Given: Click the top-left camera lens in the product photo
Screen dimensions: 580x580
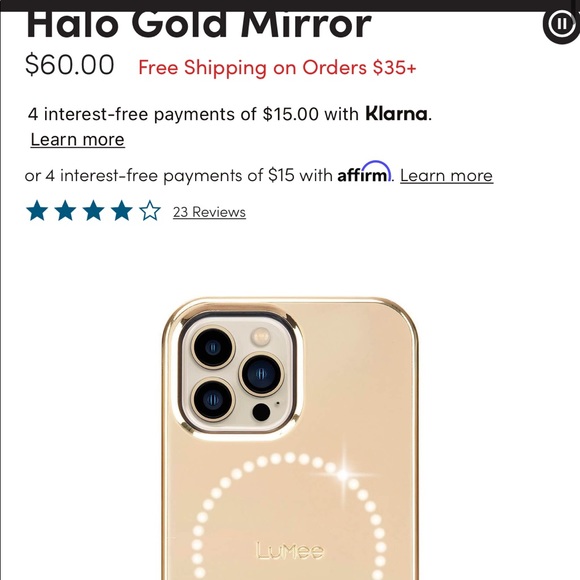Looking at the screenshot, I should (x=213, y=347).
